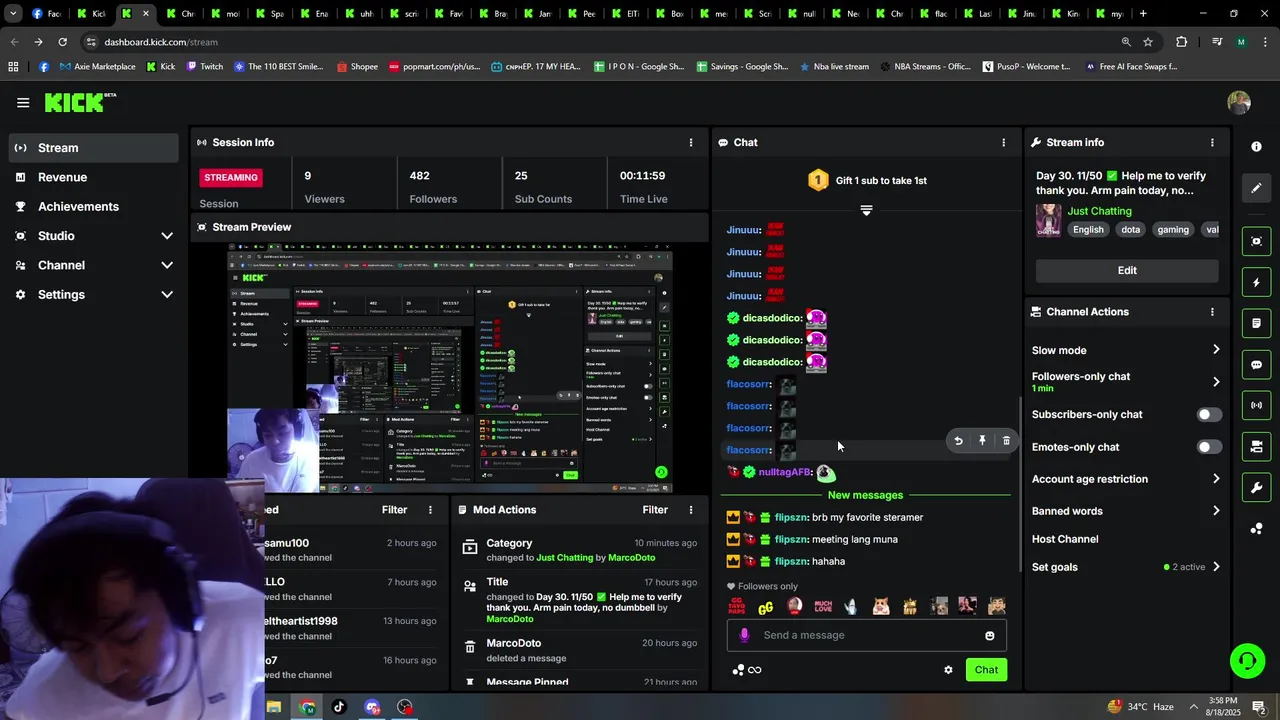Delete the hovered flacosorr chat message
This screenshot has width=1280, height=720.
[1006, 441]
